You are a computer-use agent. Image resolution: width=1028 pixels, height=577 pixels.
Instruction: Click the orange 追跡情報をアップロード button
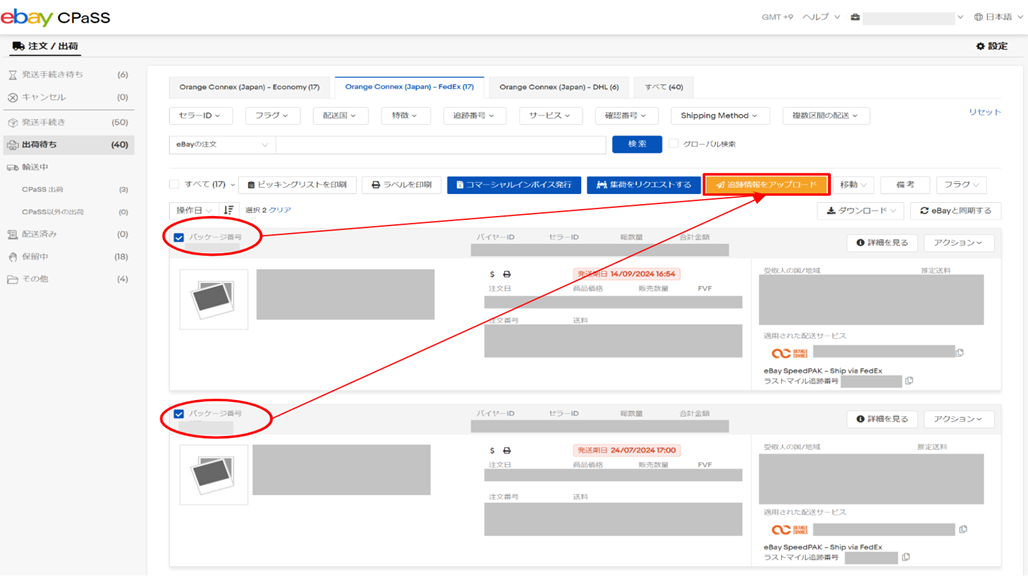click(x=767, y=185)
